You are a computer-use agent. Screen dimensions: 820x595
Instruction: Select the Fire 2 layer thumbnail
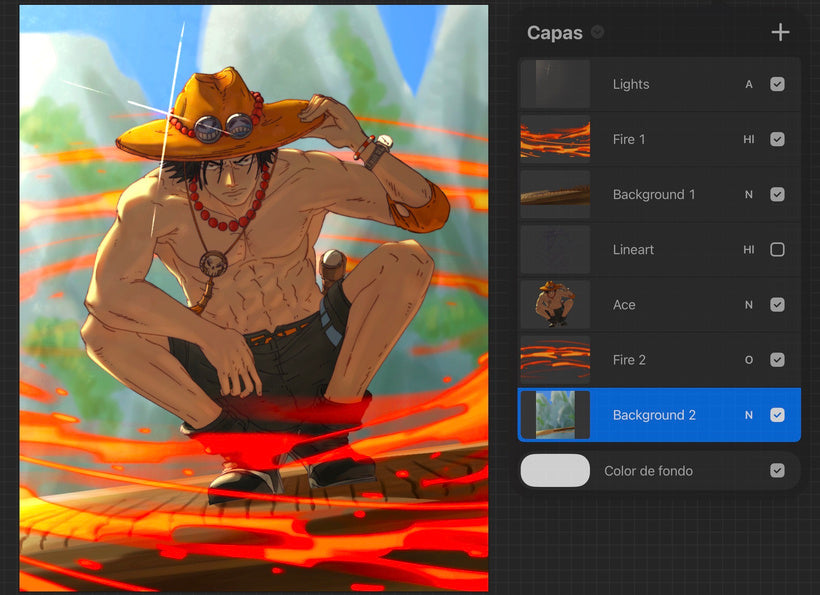click(555, 360)
